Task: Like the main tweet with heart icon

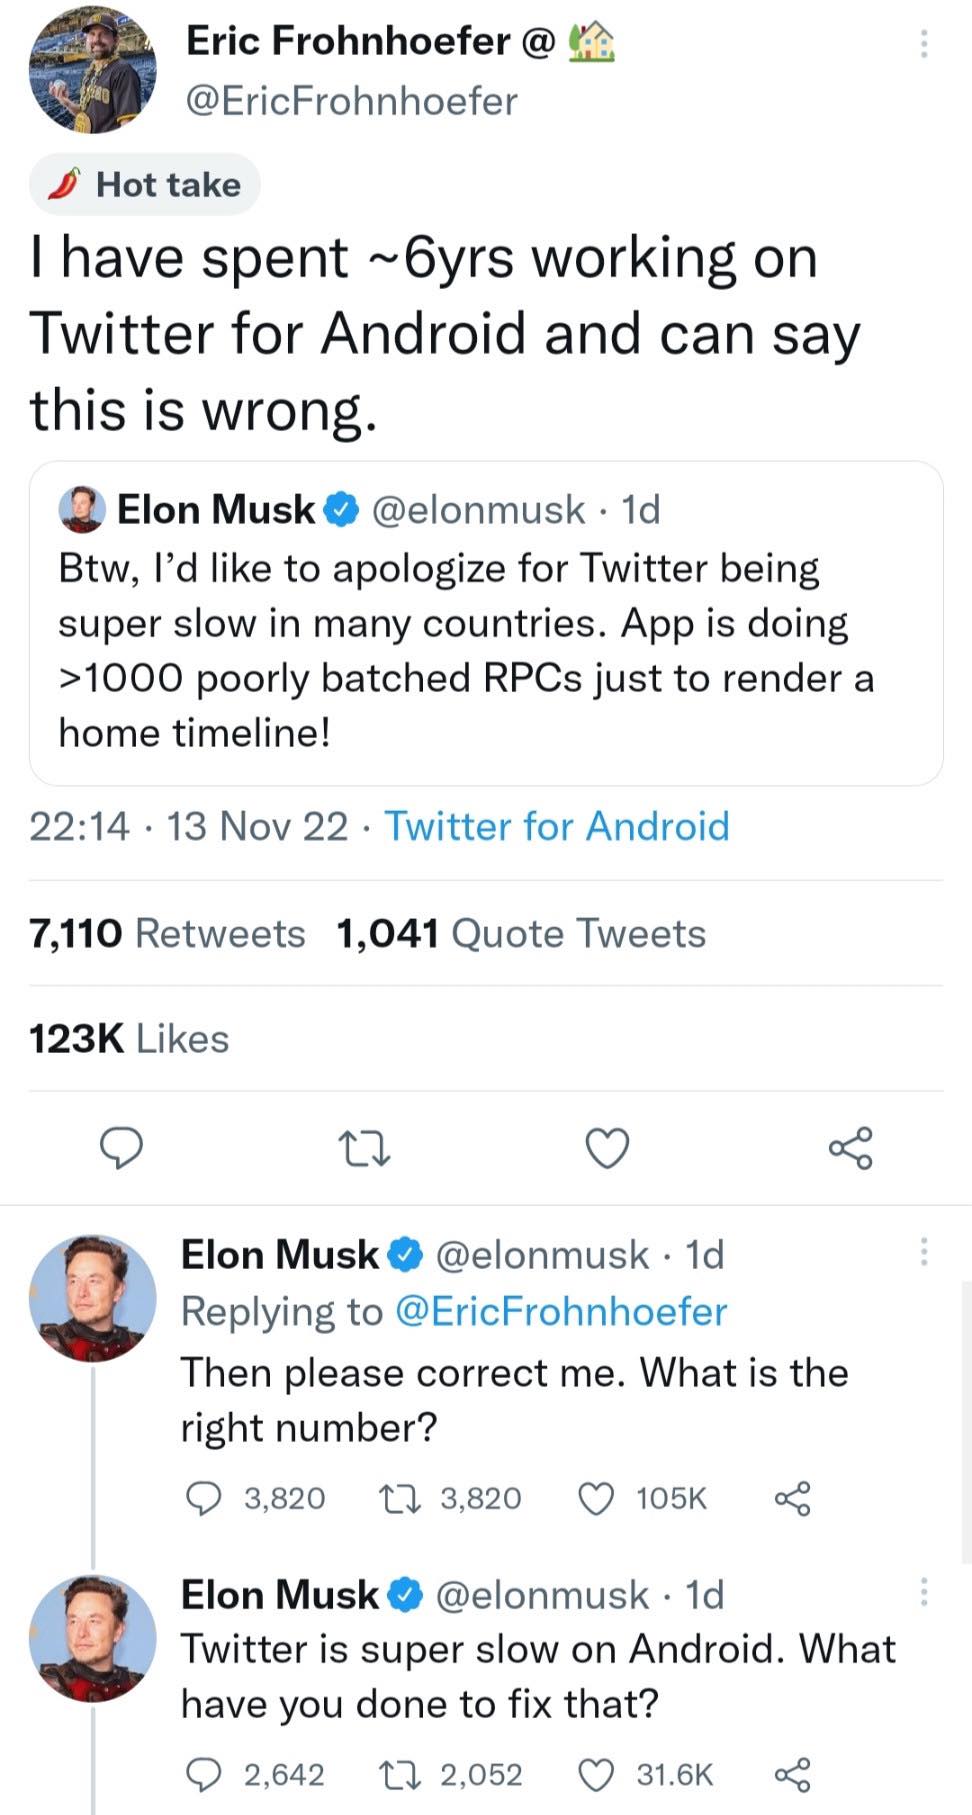Action: pyautogui.click(x=607, y=1148)
